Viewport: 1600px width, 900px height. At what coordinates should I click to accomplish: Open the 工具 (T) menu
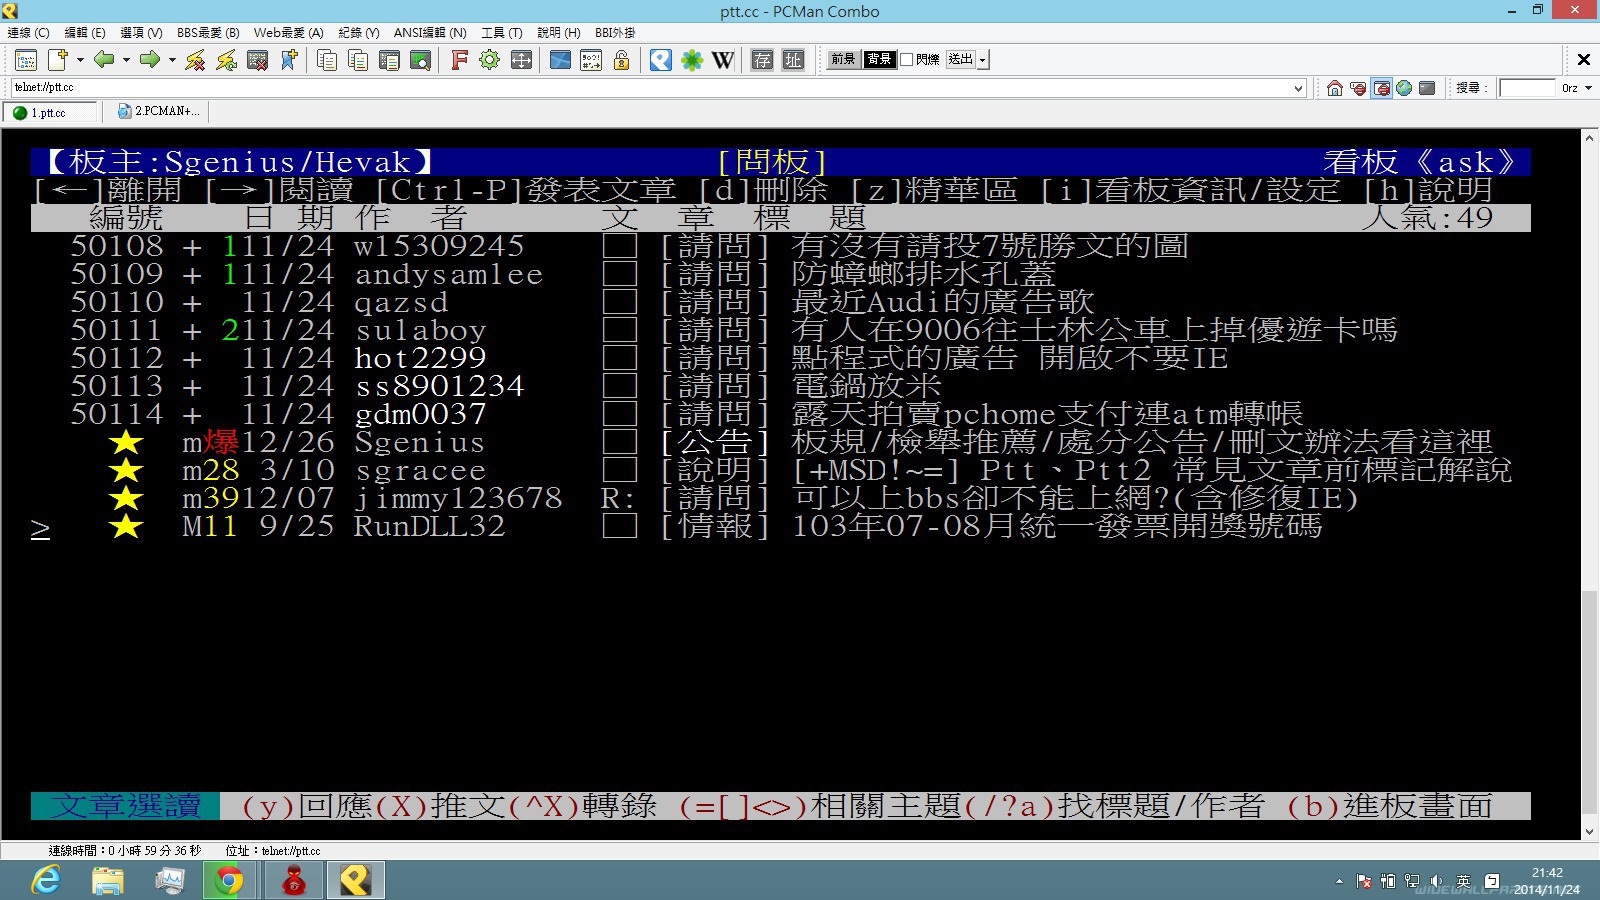[x=502, y=33]
